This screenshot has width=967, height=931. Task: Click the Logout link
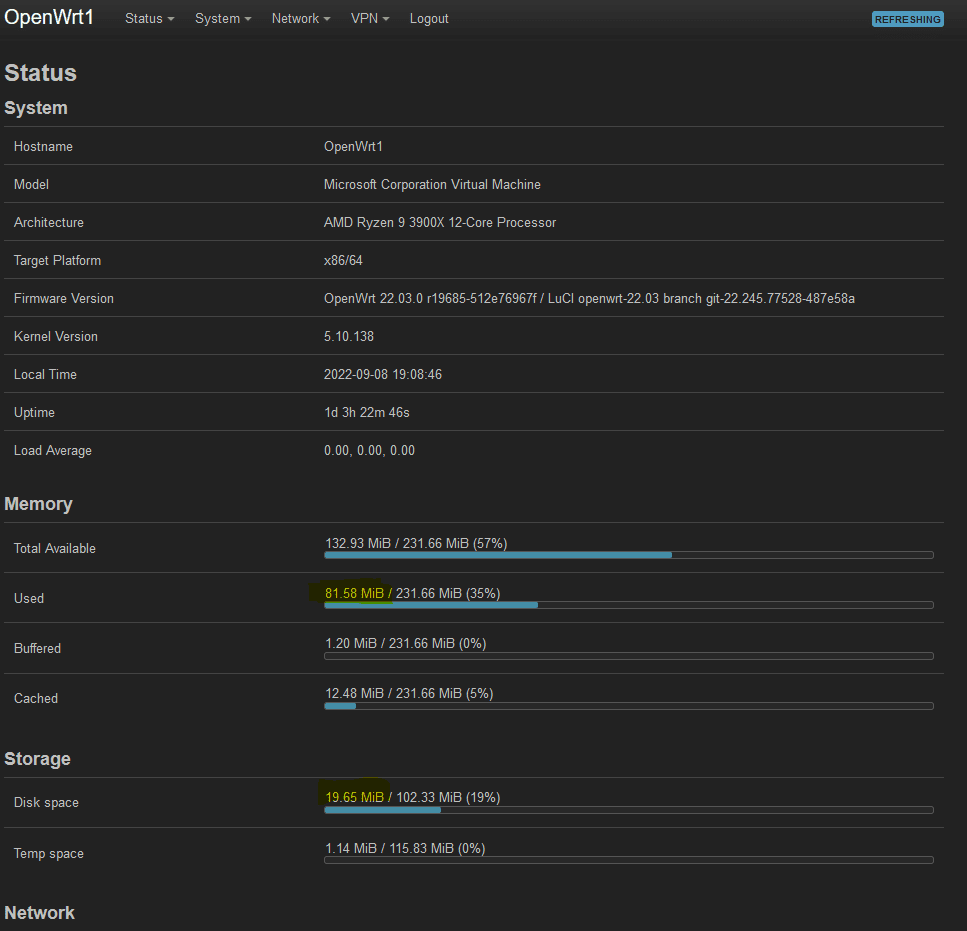click(429, 18)
